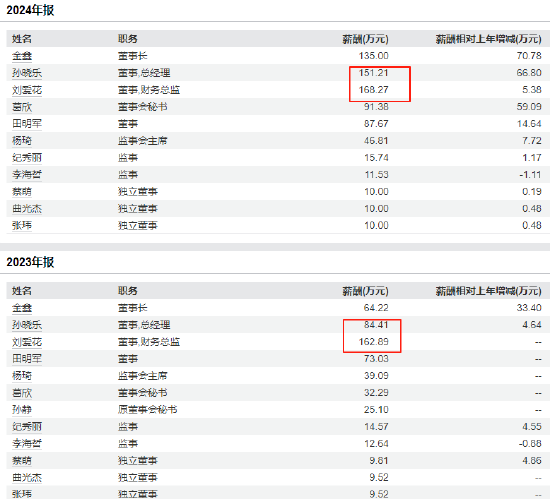Select the salary value 46.81
This screenshot has width=550, height=499.
point(376,141)
